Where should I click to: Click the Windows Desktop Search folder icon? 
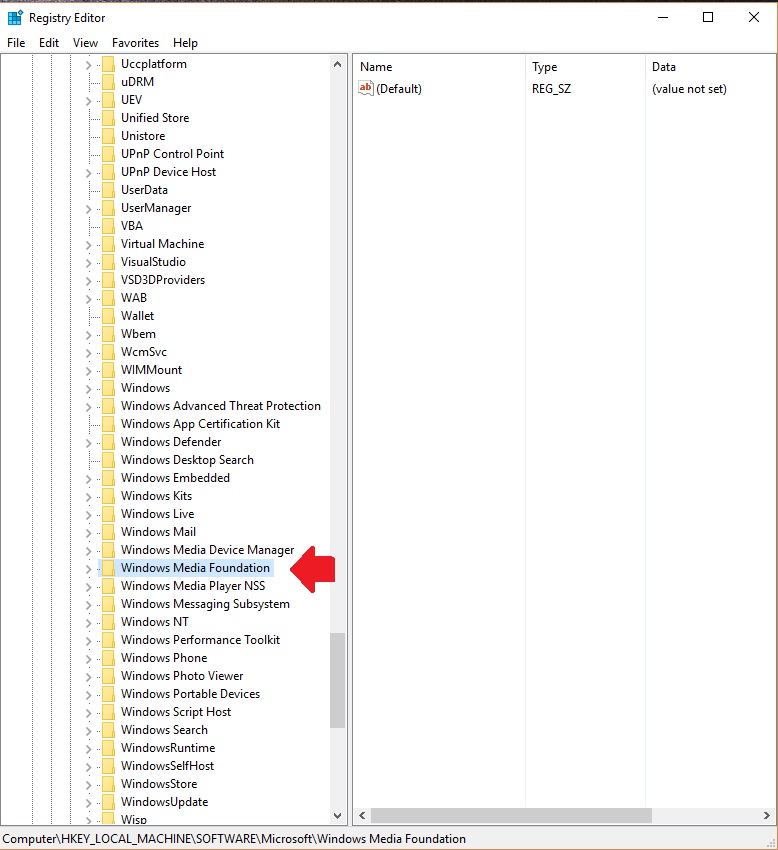click(x=108, y=460)
